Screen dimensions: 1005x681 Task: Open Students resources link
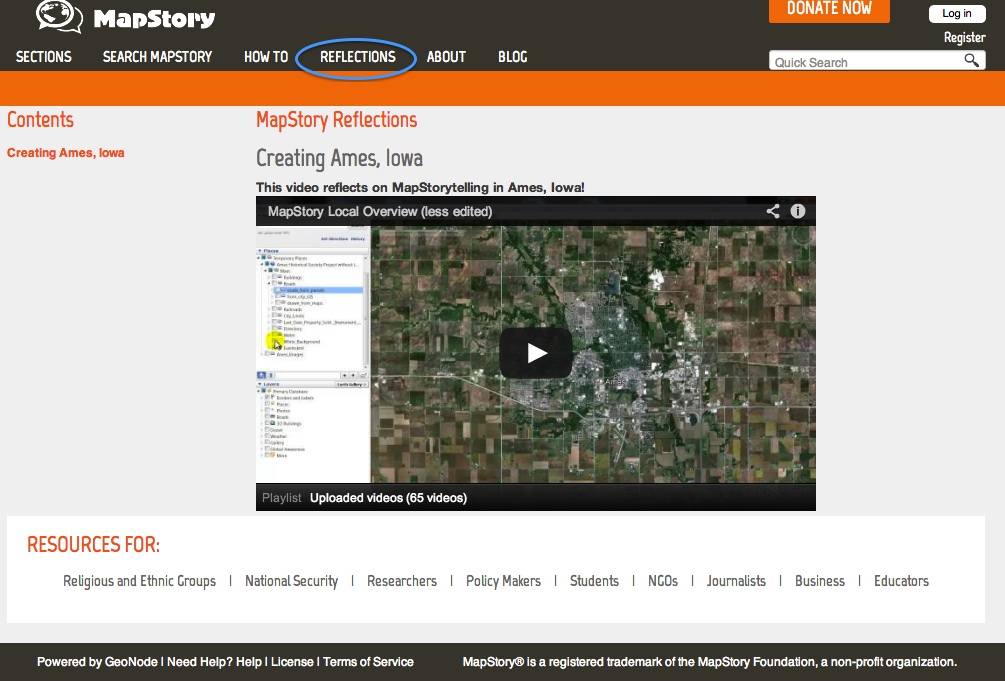594,581
